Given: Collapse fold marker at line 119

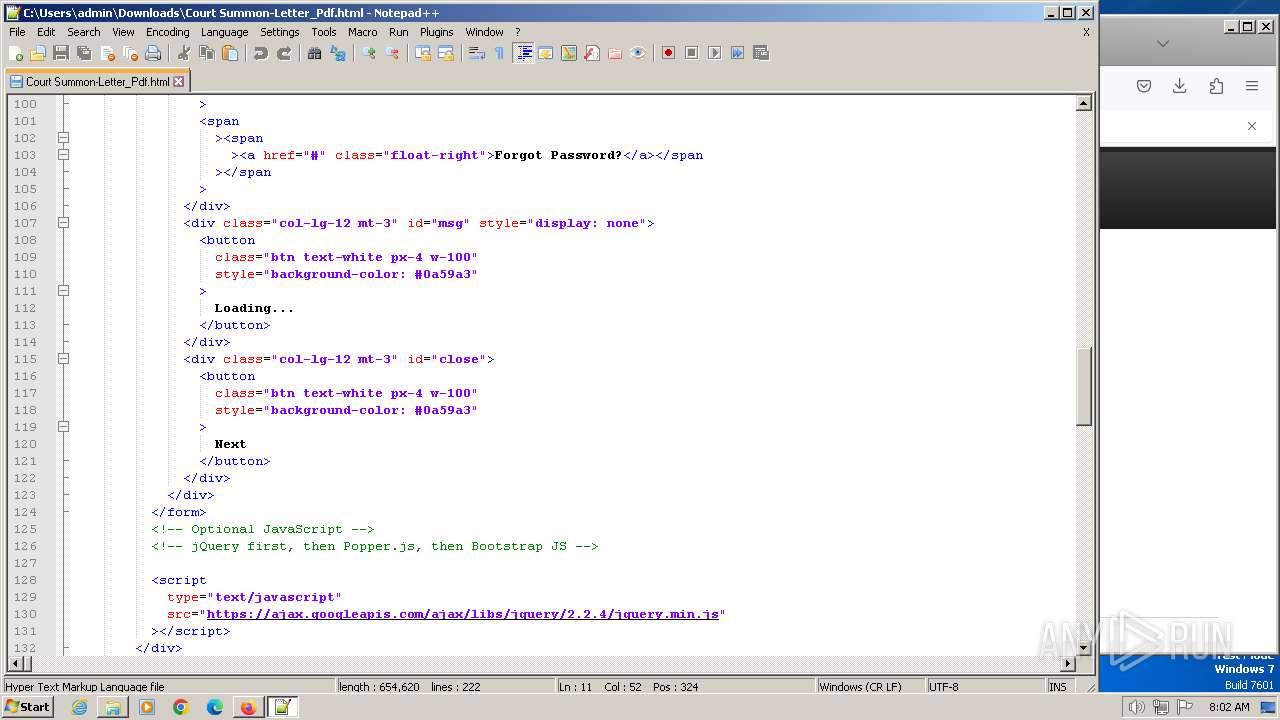Looking at the screenshot, I should [x=63, y=427].
